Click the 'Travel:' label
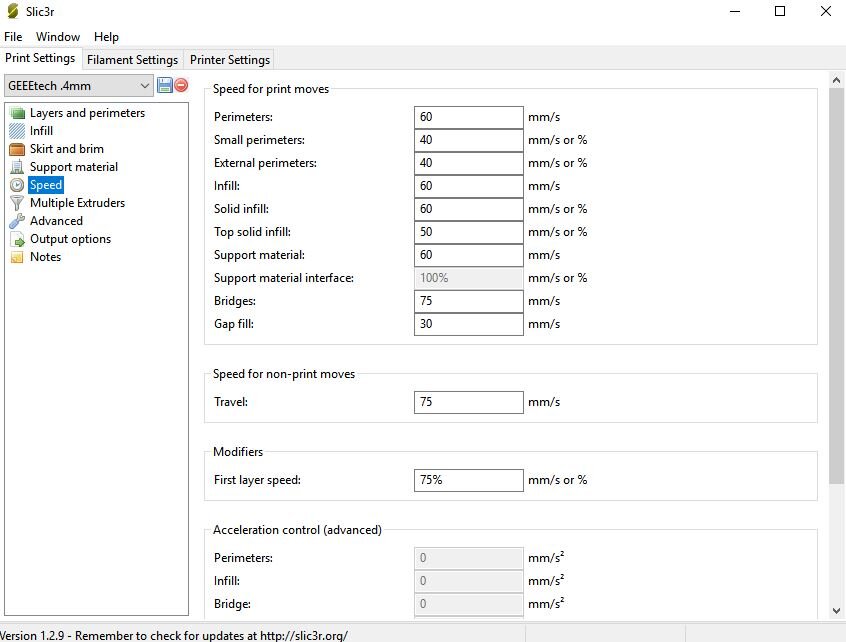 click(231, 402)
